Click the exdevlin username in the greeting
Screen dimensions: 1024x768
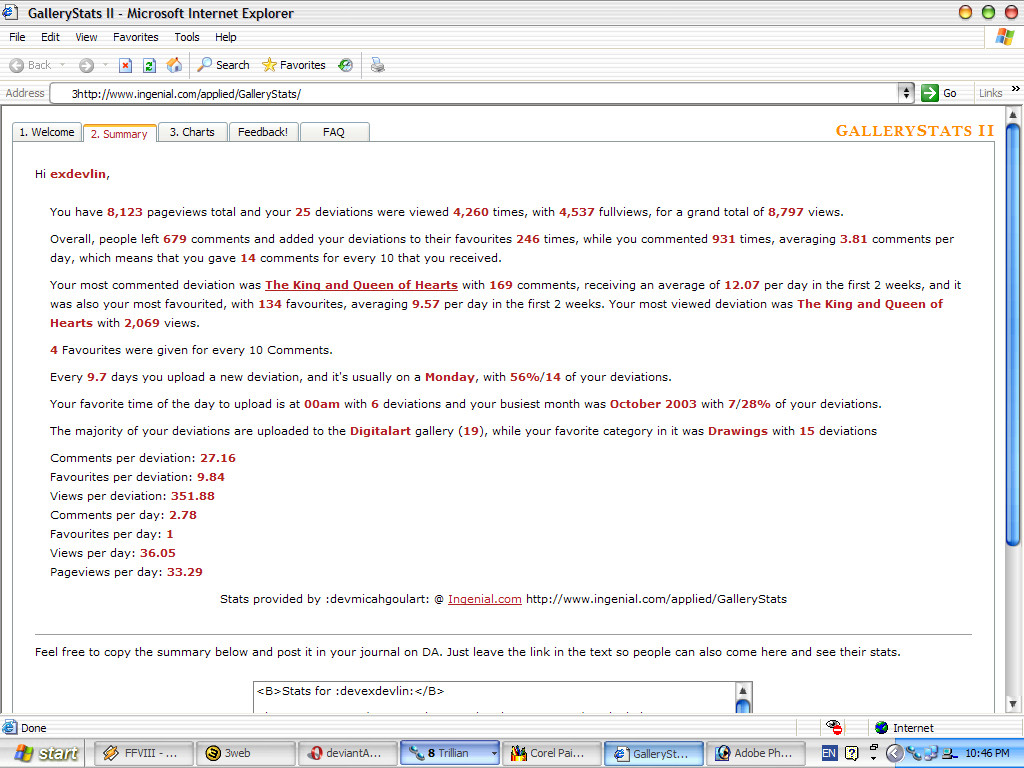click(x=78, y=174)
